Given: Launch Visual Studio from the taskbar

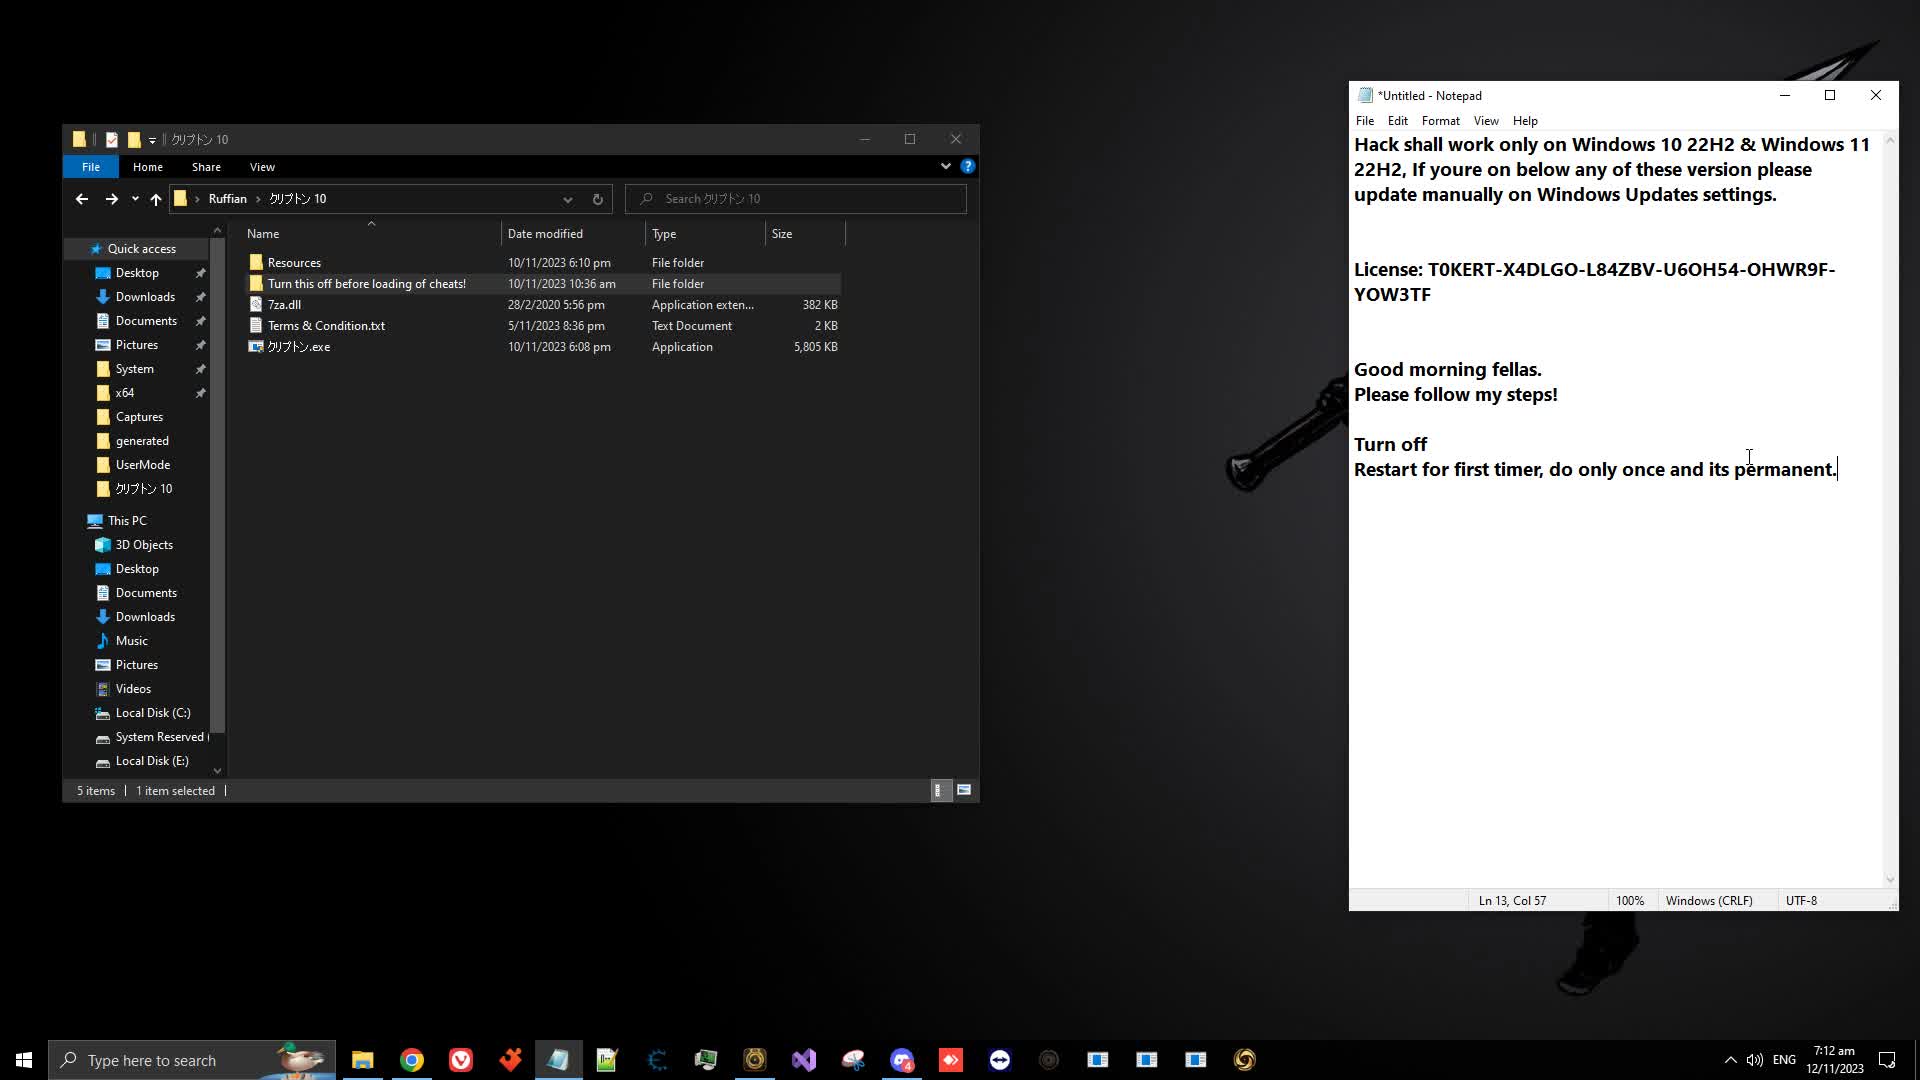Looking at the screenshot, I should [x=805, y=1059].
